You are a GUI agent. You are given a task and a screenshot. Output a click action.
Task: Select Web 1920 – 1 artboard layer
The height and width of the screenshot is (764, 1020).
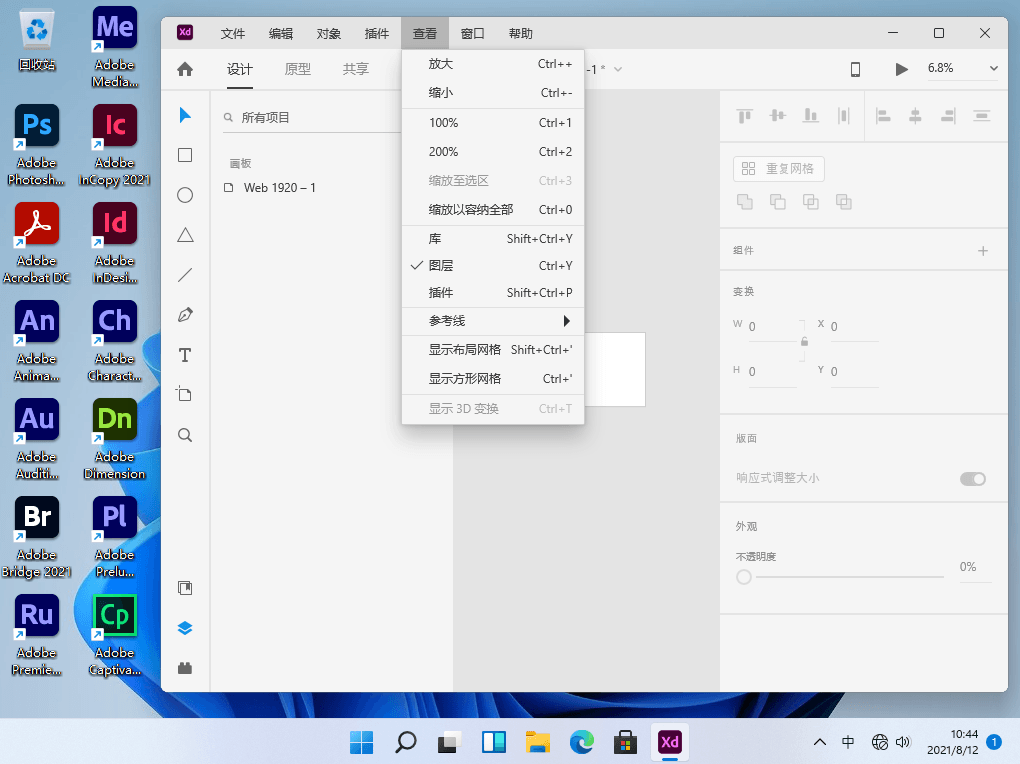(x=279, y=187)
